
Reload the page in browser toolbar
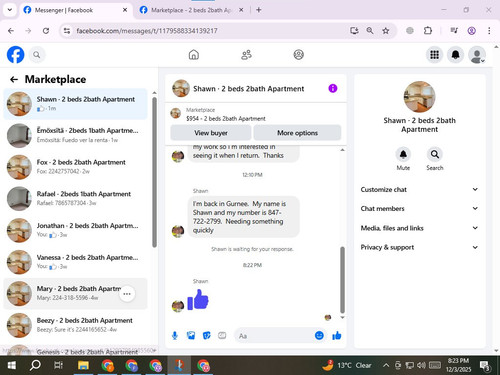(x=46, y=31)
